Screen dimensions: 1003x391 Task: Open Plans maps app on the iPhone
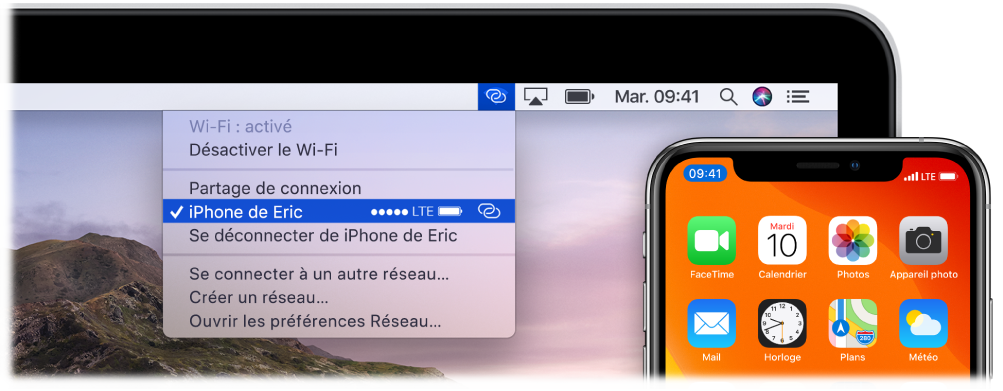click(853, 323)
